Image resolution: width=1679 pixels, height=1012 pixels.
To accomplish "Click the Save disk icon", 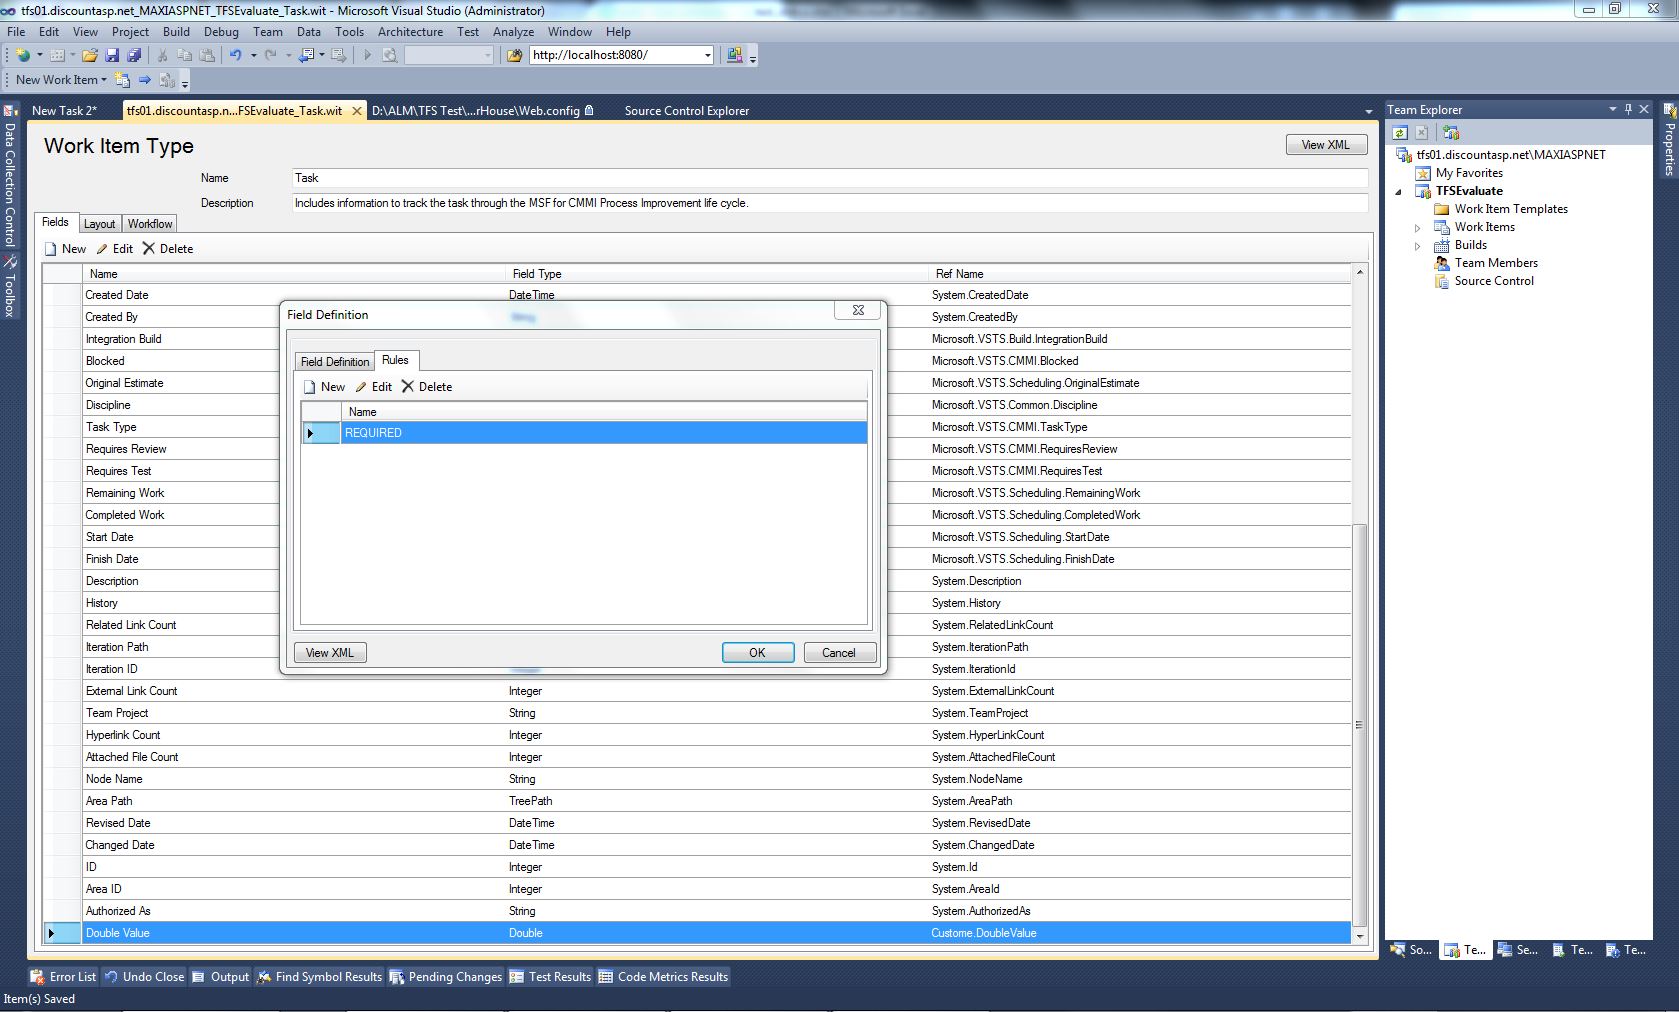I will pyautogui.click(x=112, y=55).
